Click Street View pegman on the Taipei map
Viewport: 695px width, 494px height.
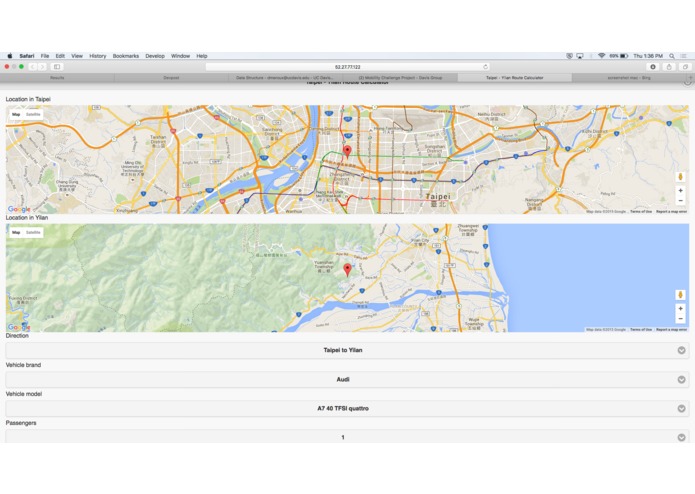coord(680,177)
